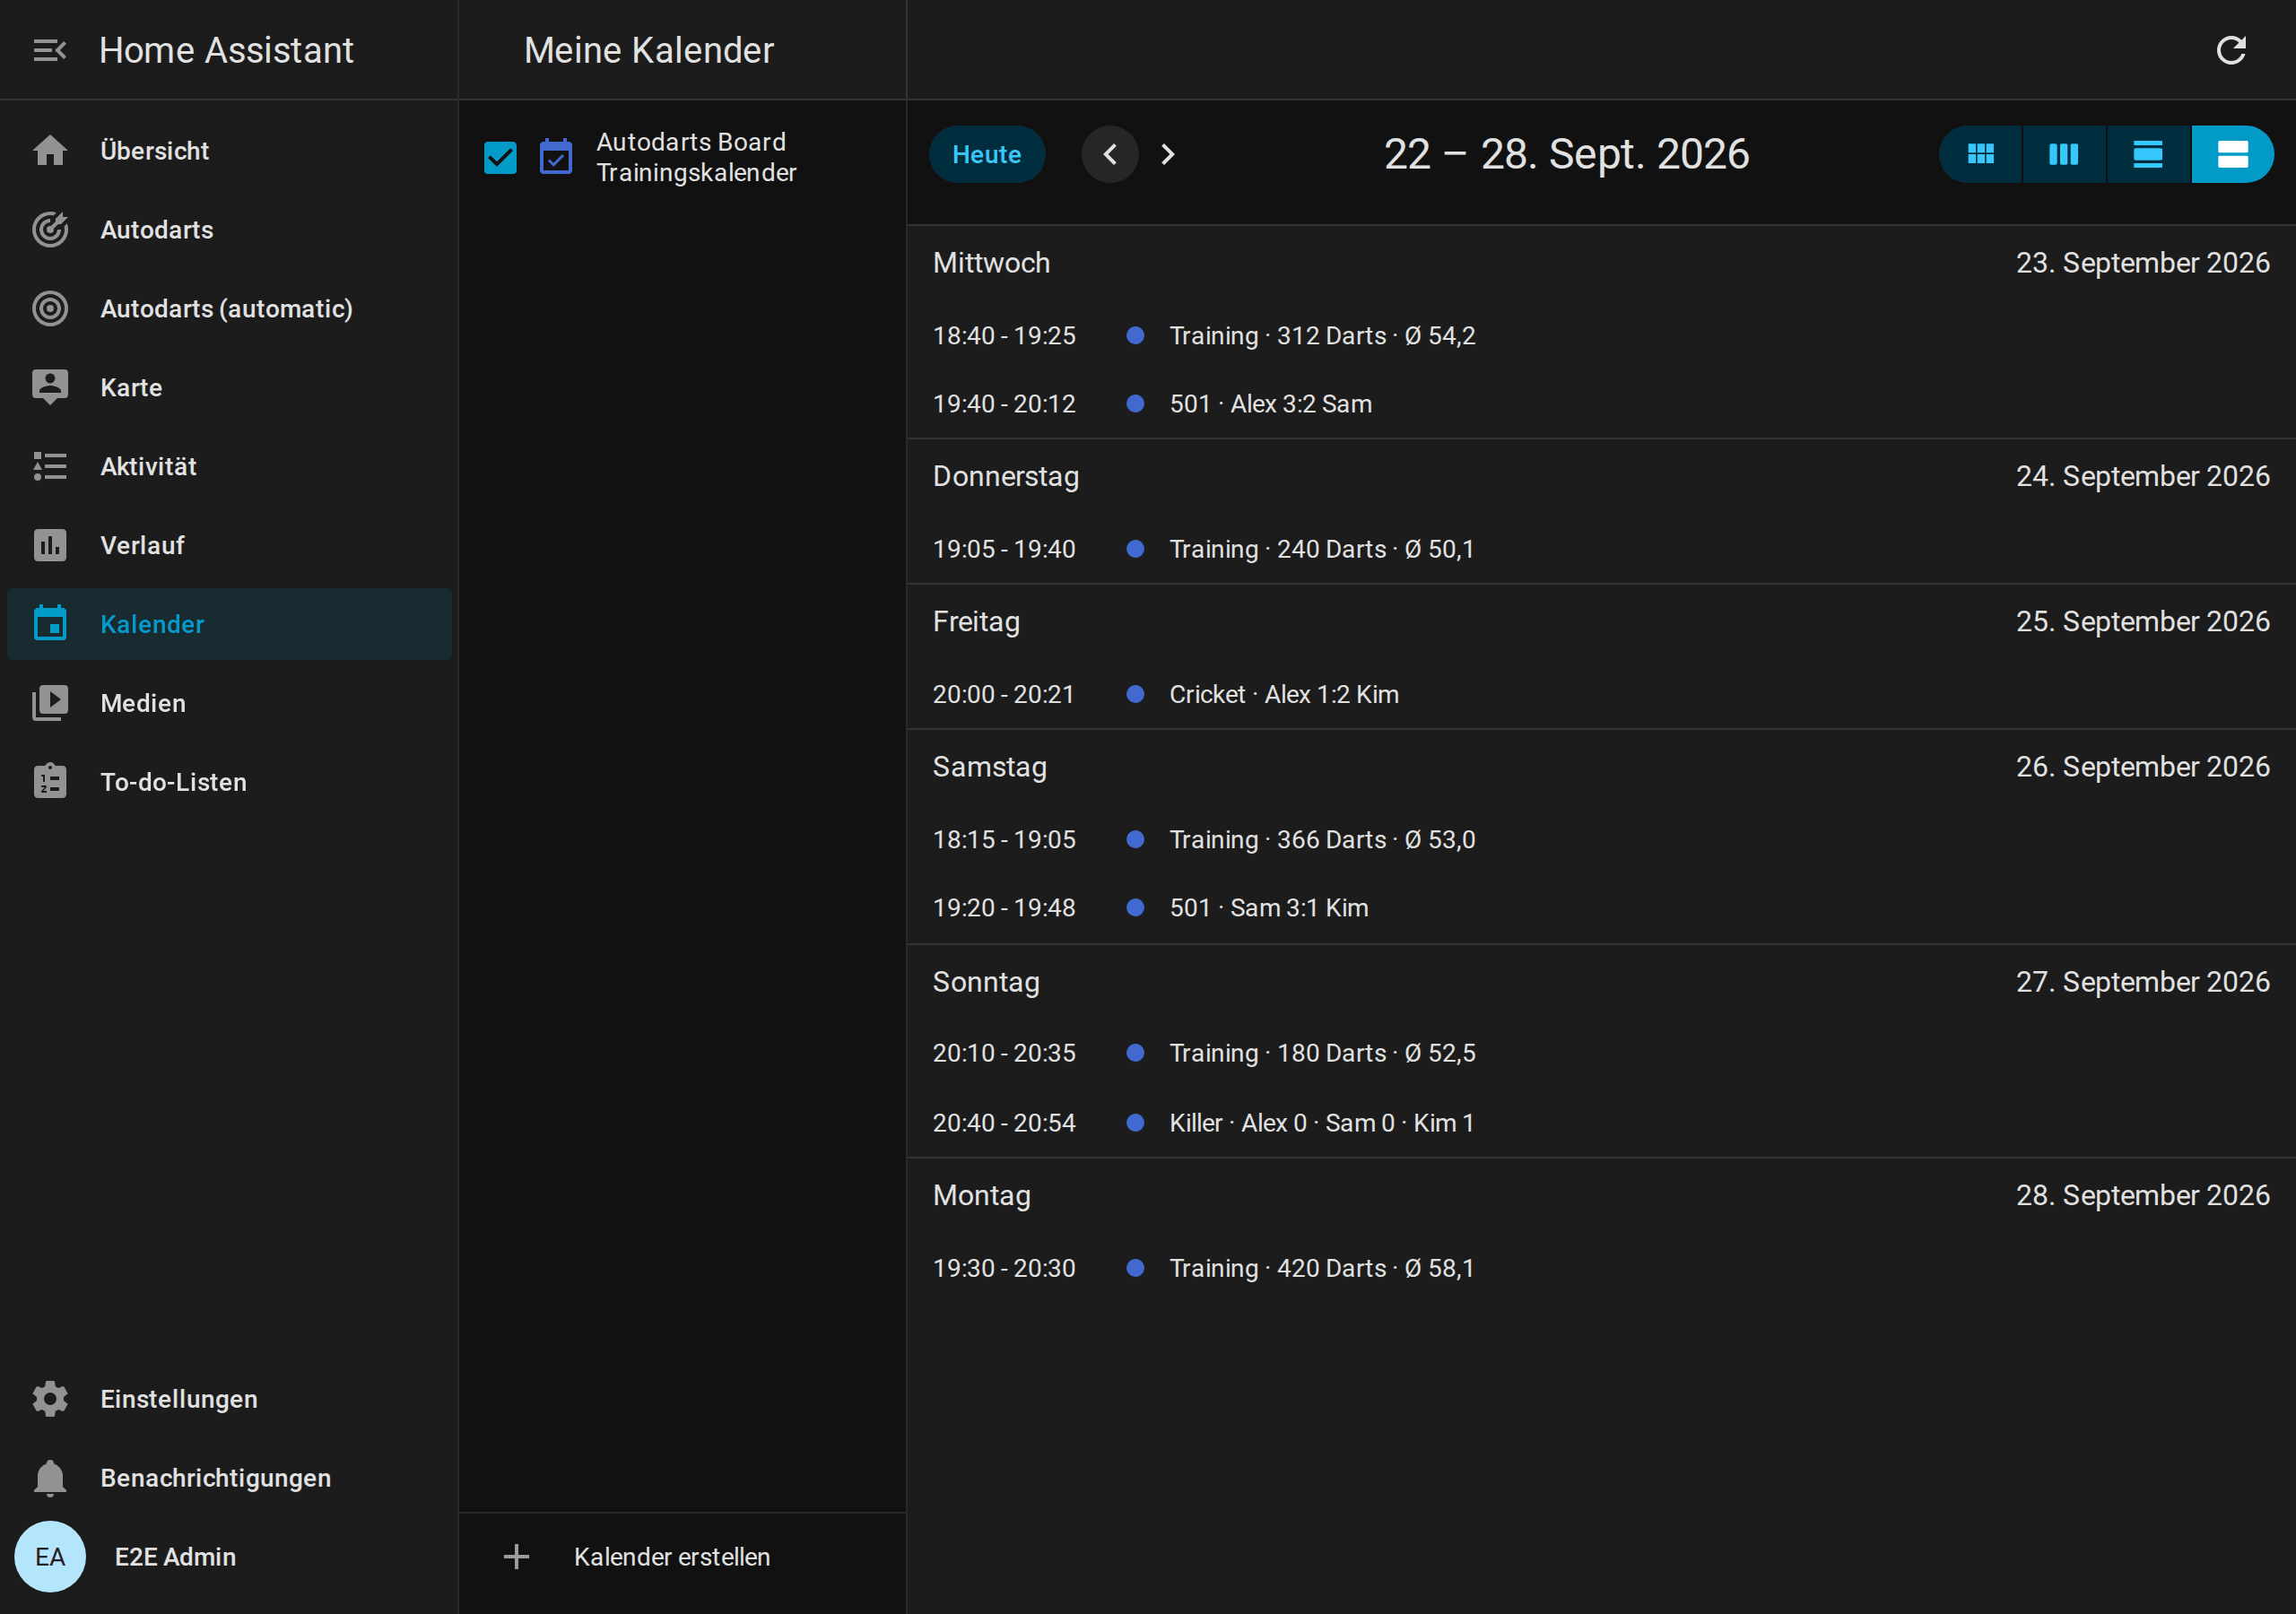The image size is (2296, 1614).
Task: Open Training 240 Darts Ø 50,1 event
Action: tap(1321, 549)
